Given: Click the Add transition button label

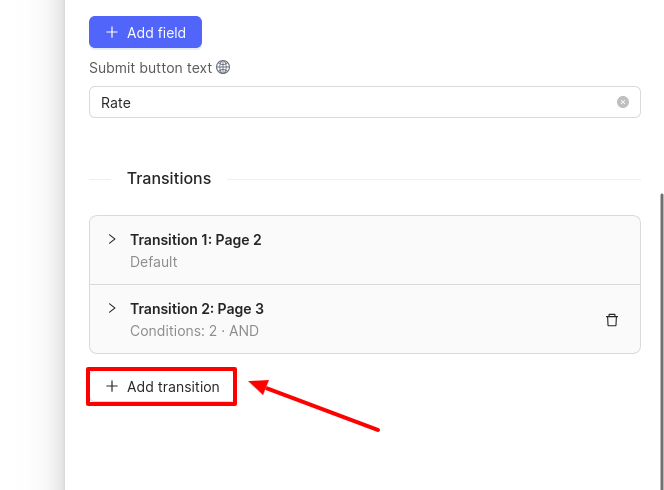Looking at the screenshot, I should coord(173,387).
